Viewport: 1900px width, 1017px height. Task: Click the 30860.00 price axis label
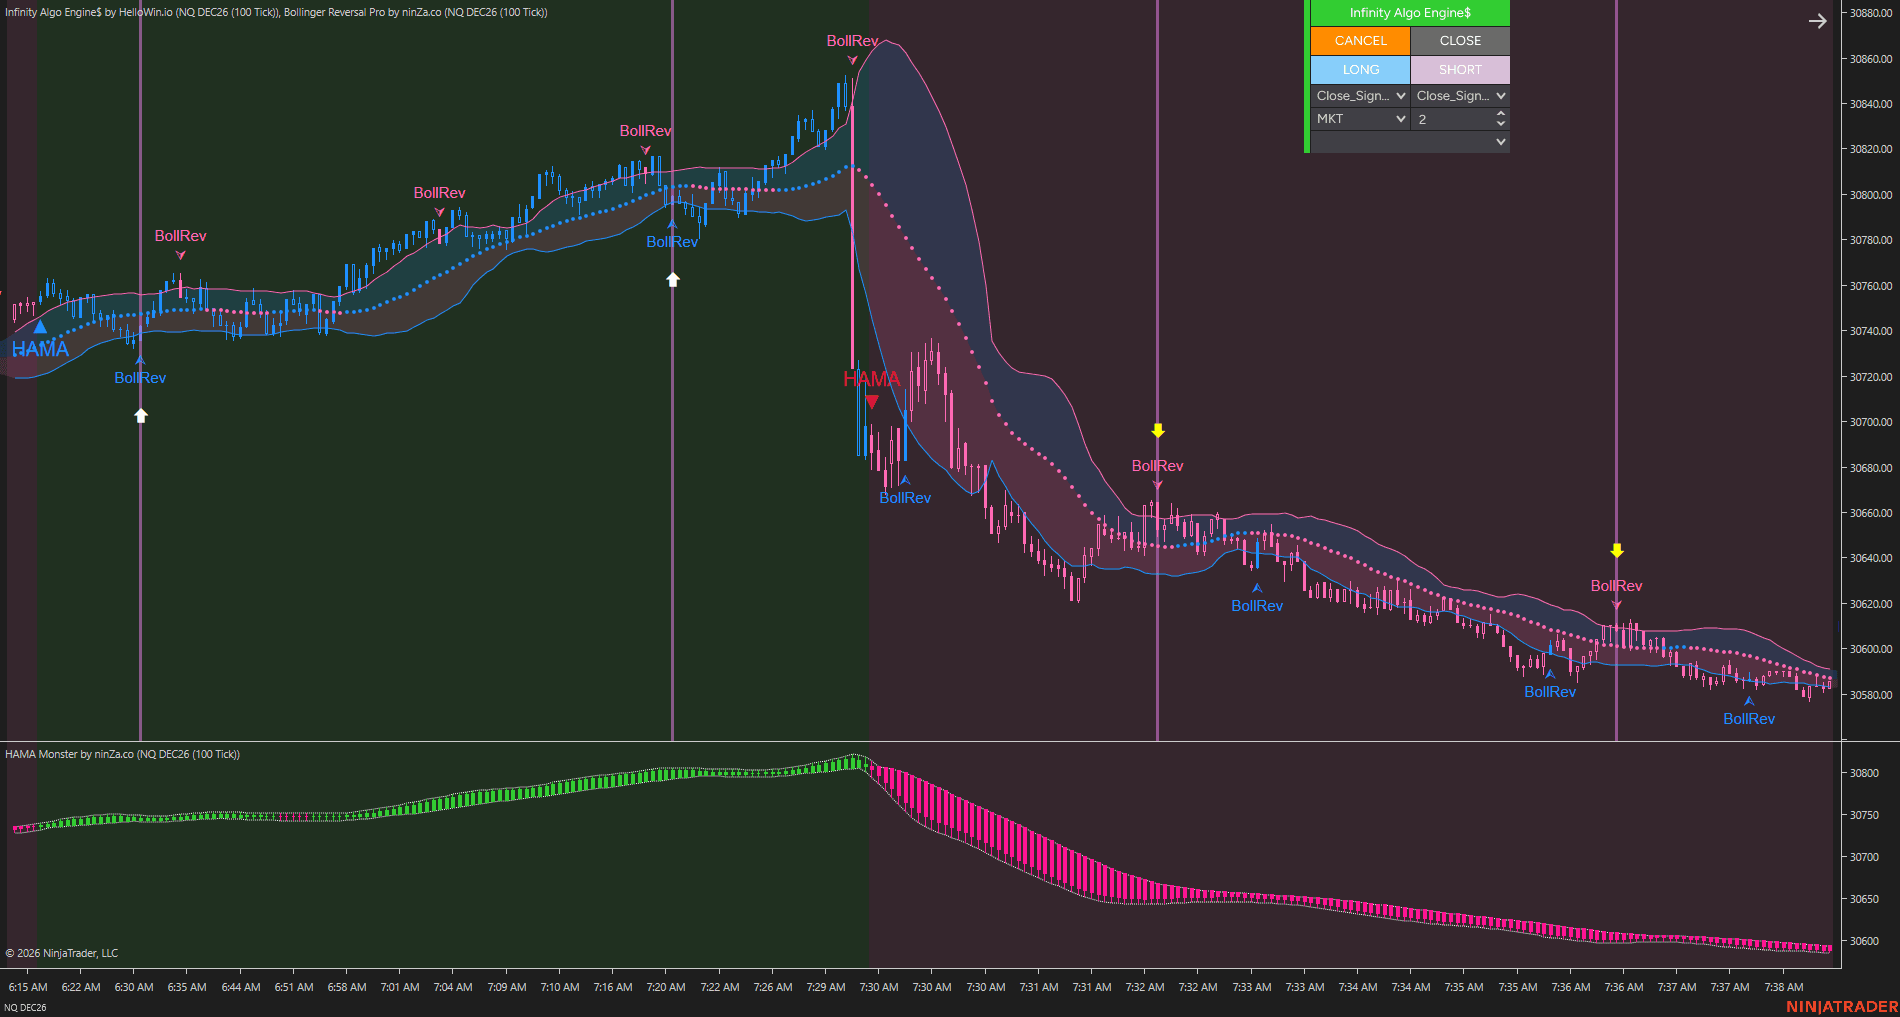click(1870, 59)
